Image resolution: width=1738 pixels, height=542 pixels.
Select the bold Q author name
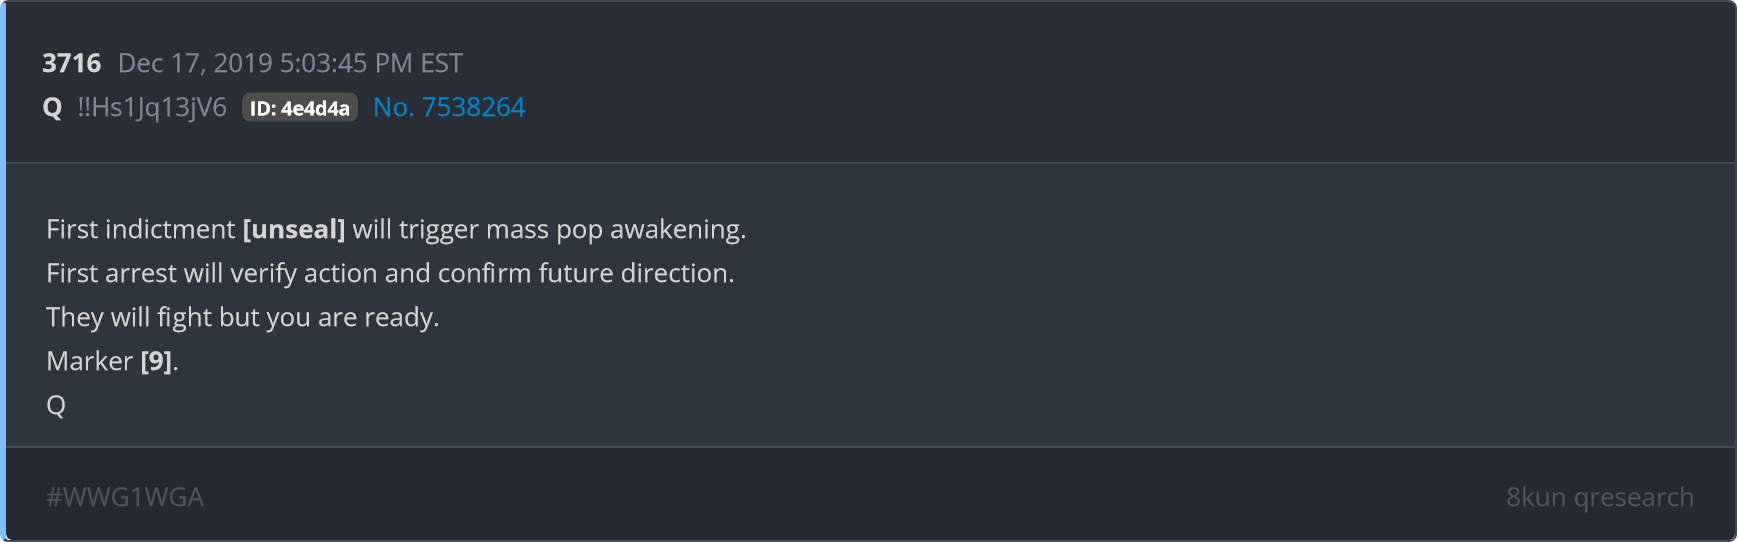[x=53, y=108]
